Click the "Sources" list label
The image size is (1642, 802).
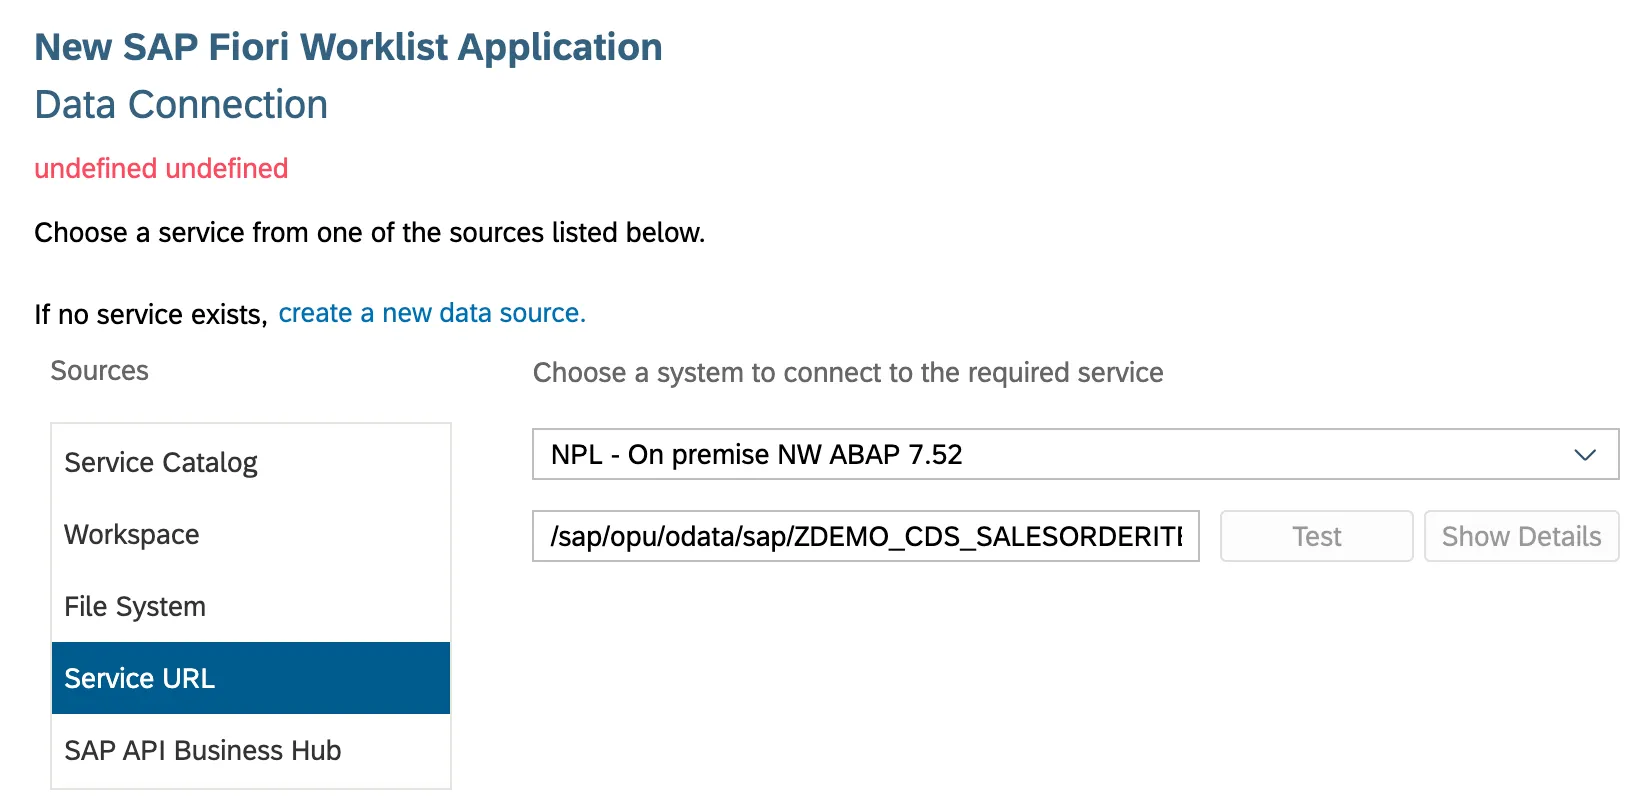click(x=99, y=371)
